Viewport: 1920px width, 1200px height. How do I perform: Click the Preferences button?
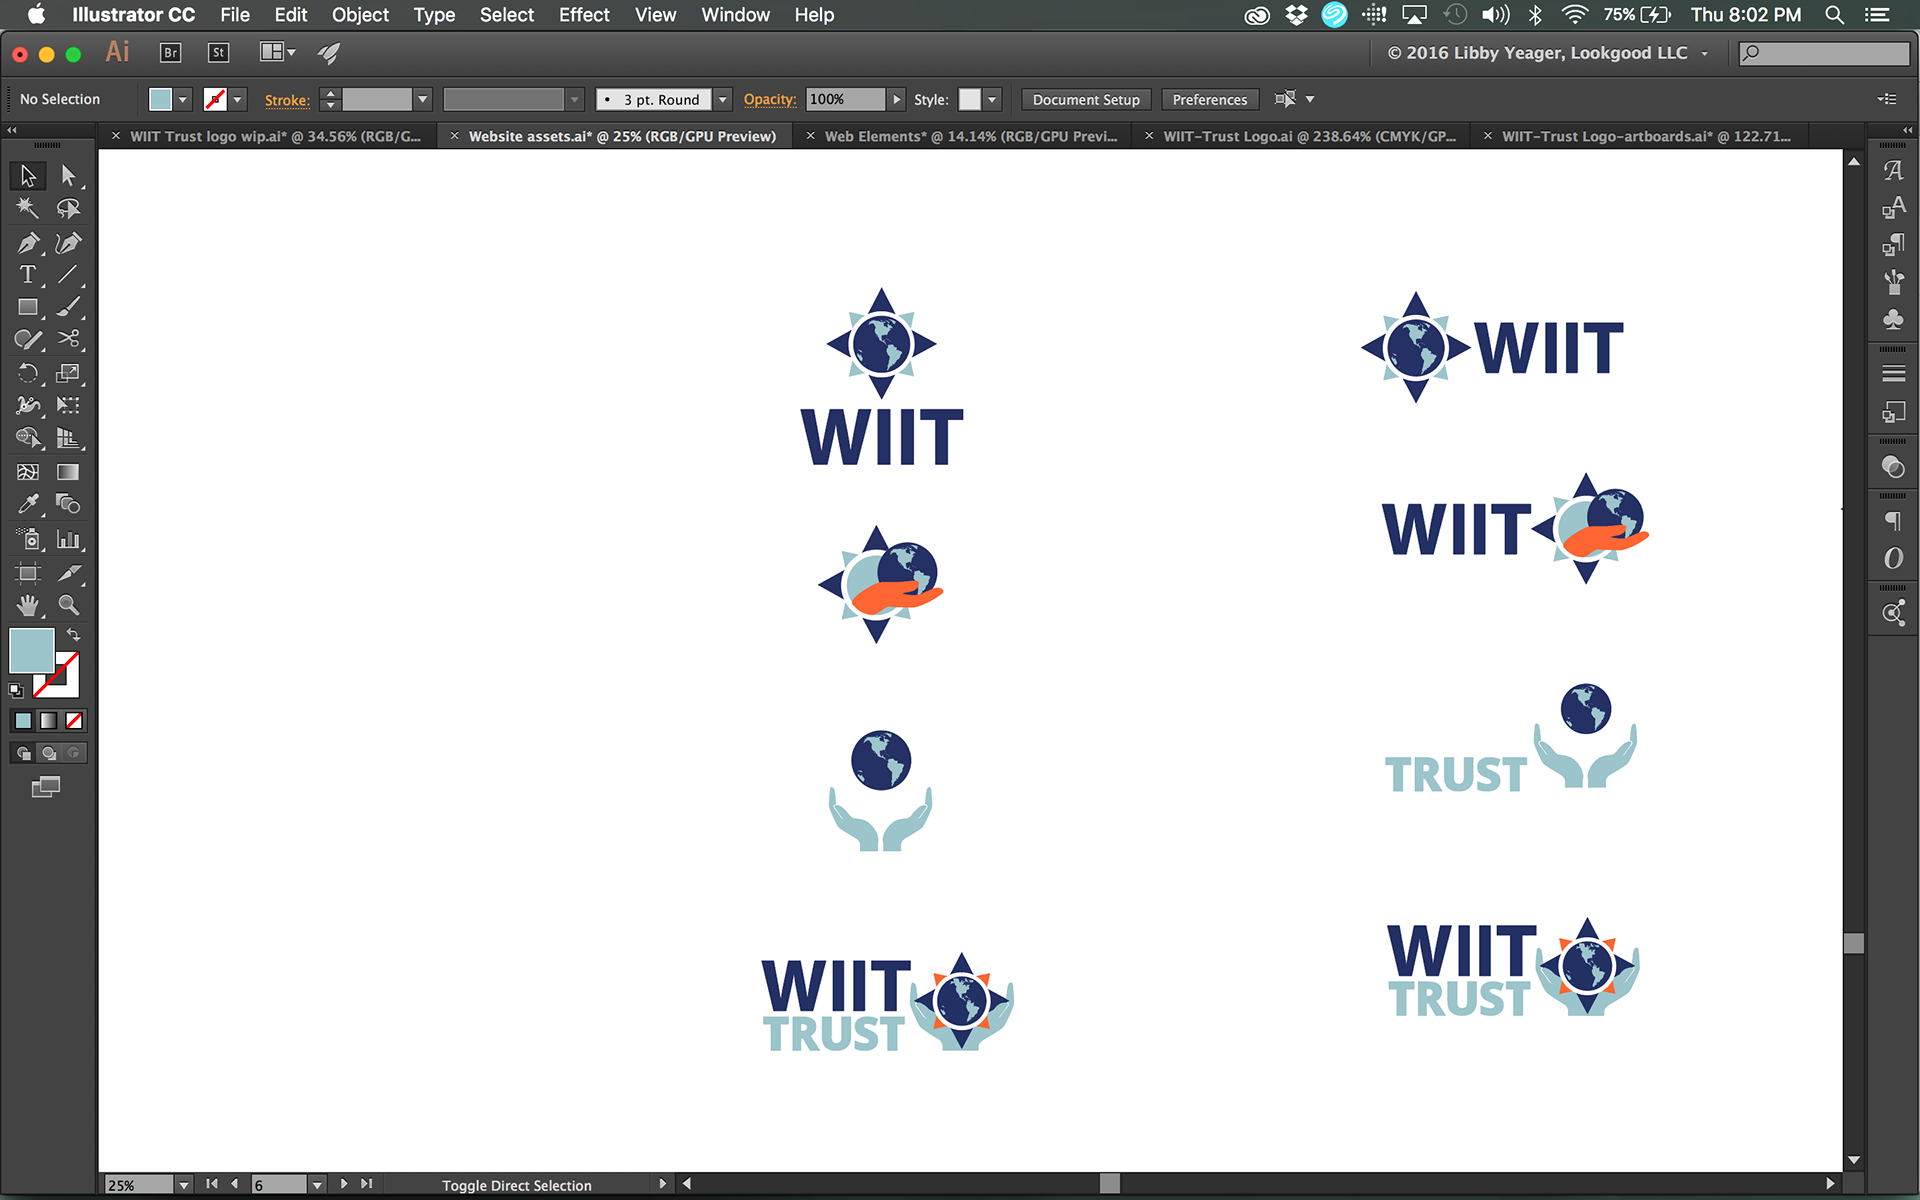[1209, 99]
